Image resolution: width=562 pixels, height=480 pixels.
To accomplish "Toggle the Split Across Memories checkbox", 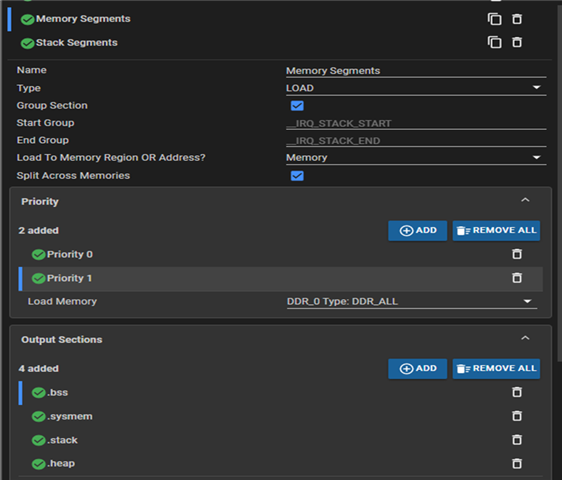I will click(297, 176).
